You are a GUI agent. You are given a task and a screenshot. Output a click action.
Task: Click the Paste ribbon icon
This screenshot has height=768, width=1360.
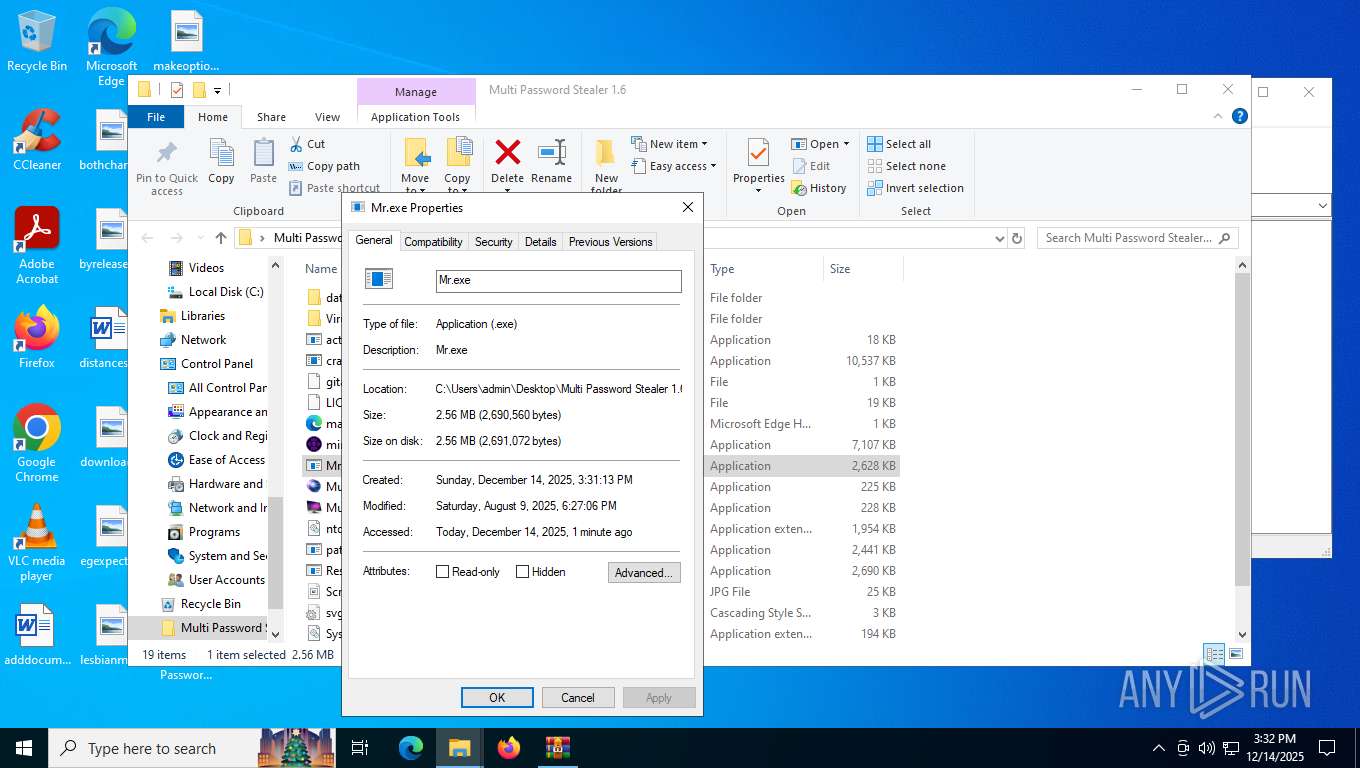(263, 153)
